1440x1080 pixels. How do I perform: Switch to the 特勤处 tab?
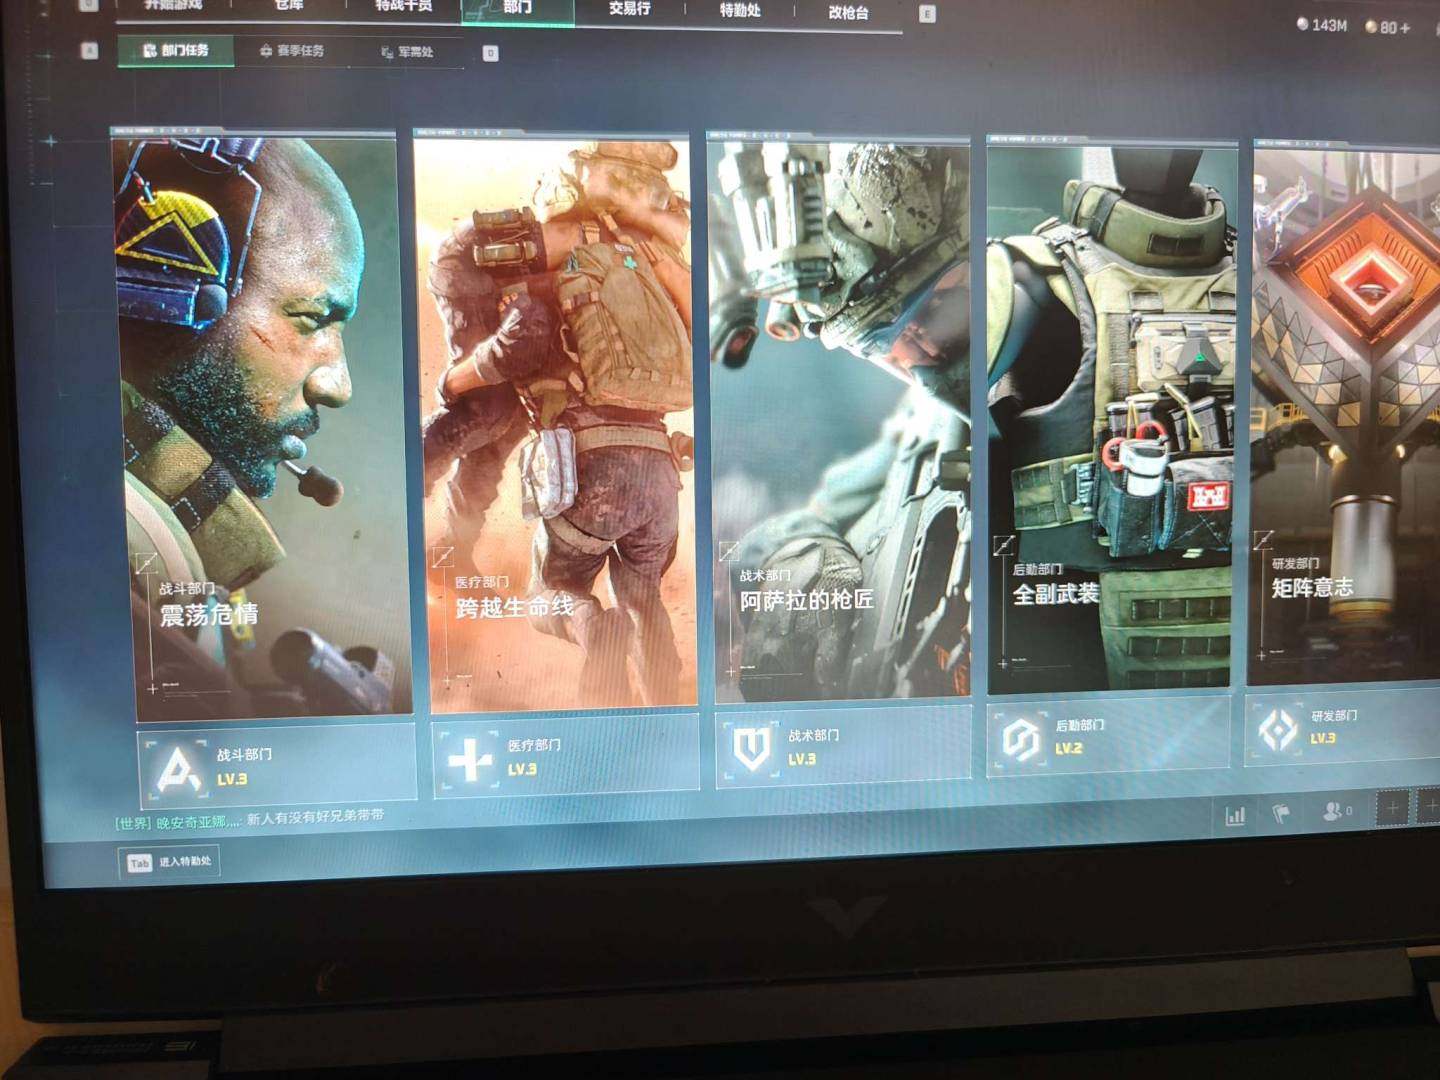pos(740,10)
